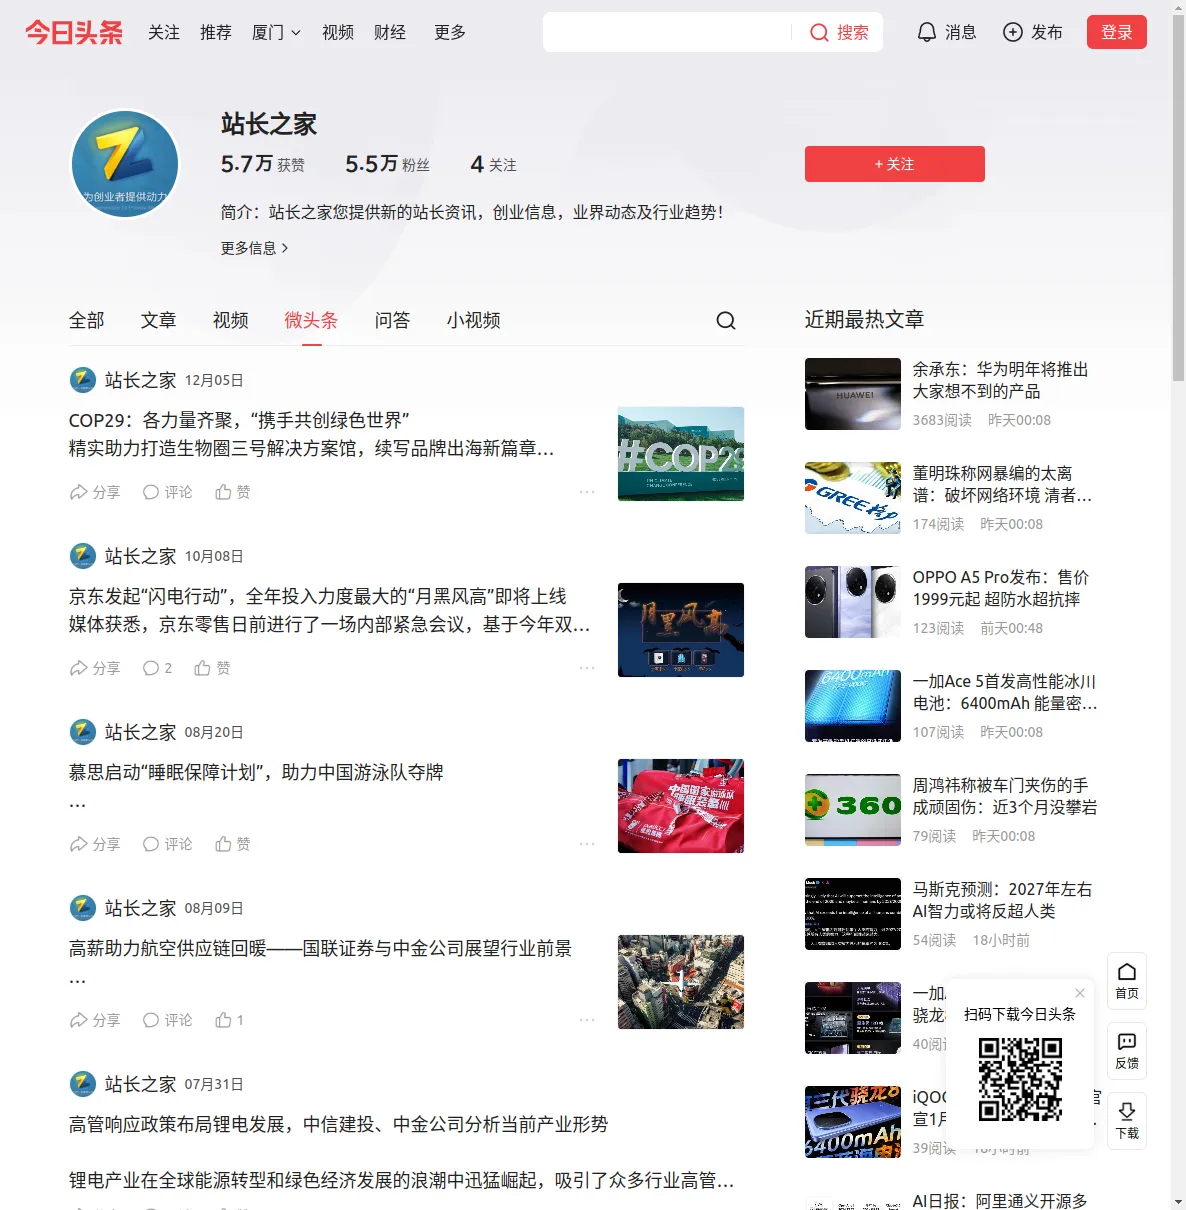1186x1210 pixels.
Task: Like the 京东闪电行动 post
Action: 212,668
